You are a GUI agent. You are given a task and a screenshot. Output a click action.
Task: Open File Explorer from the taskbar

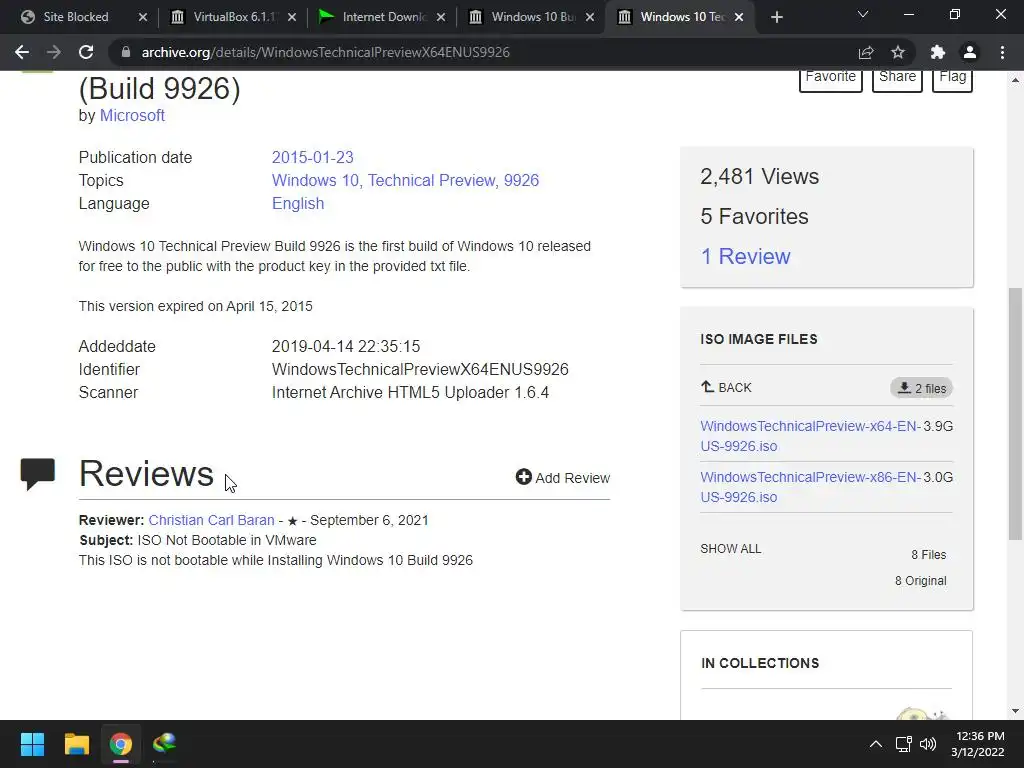coord(76,744)
